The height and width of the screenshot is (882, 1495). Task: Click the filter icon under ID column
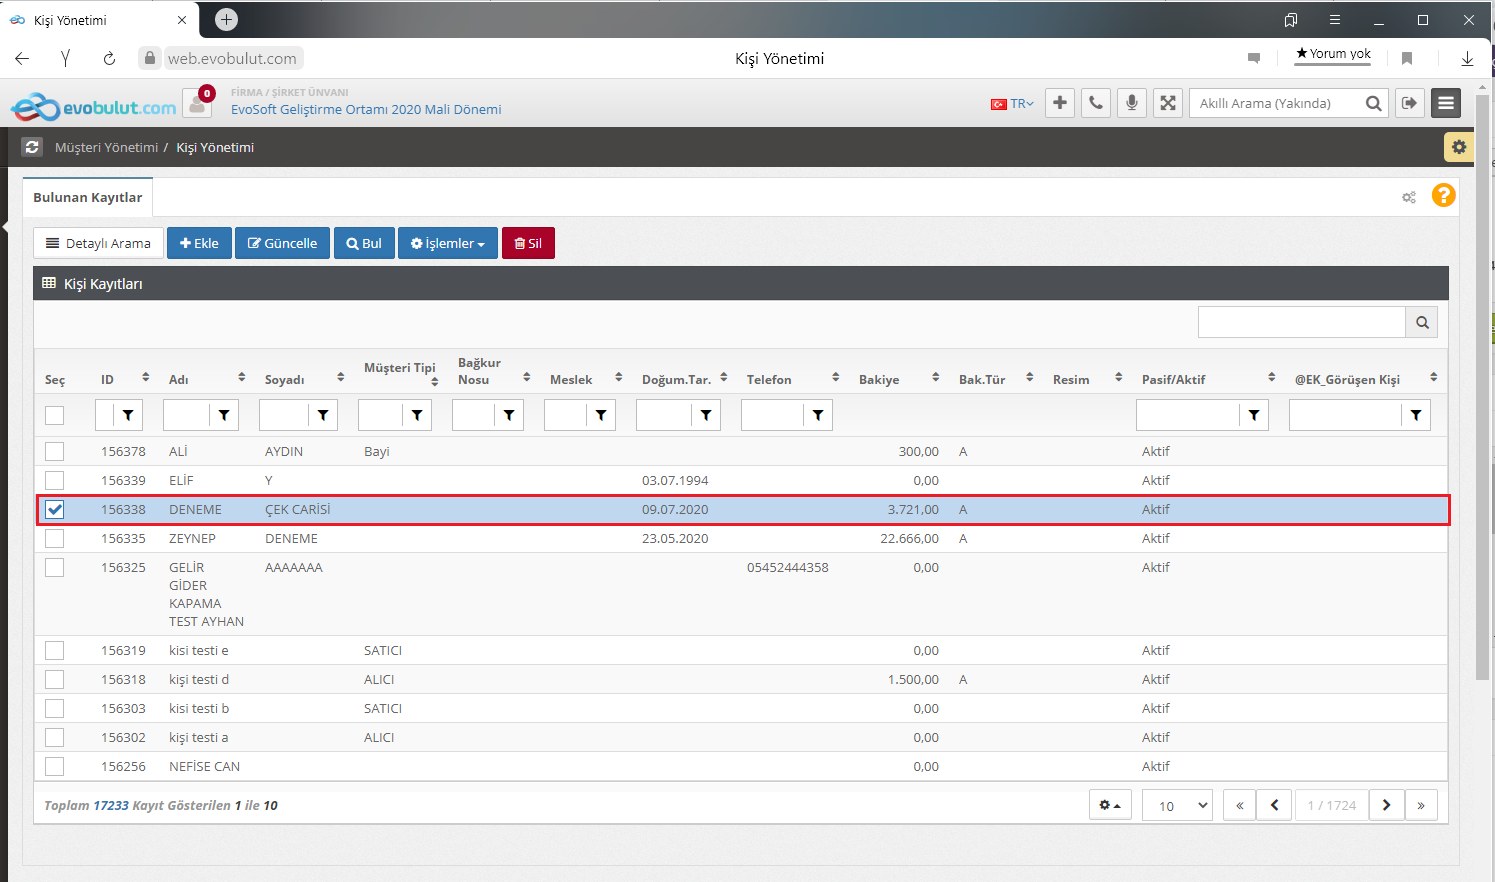[128, 415]
